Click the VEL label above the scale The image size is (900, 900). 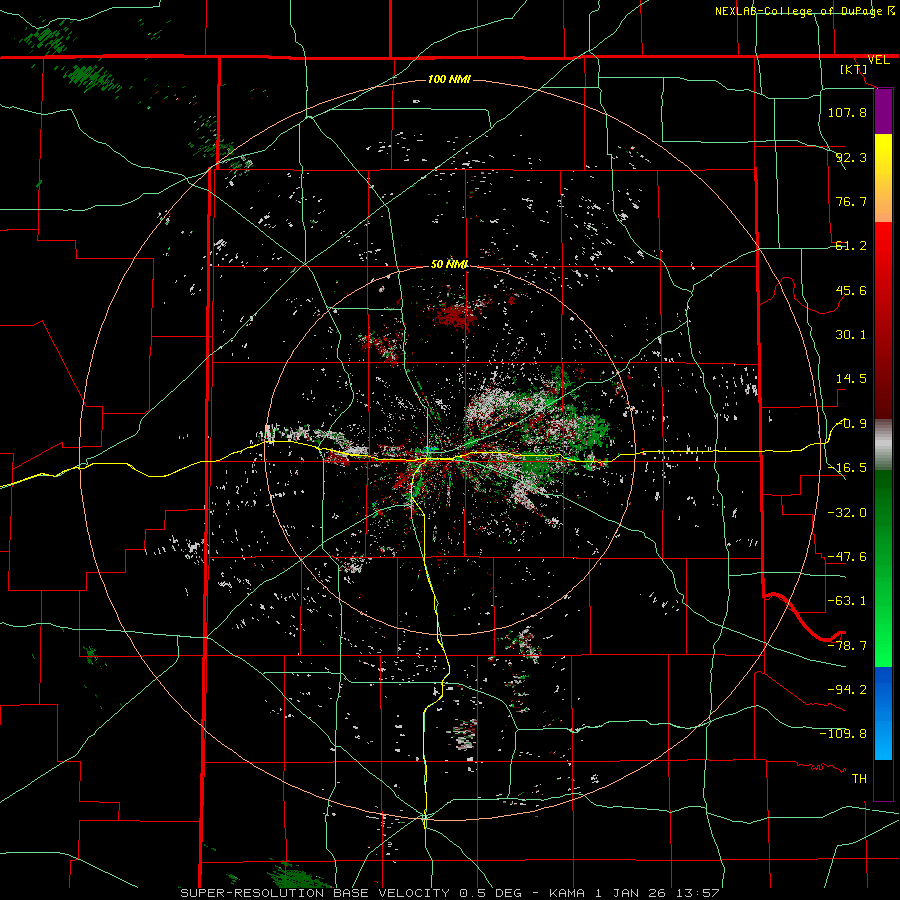click(878, 60)
